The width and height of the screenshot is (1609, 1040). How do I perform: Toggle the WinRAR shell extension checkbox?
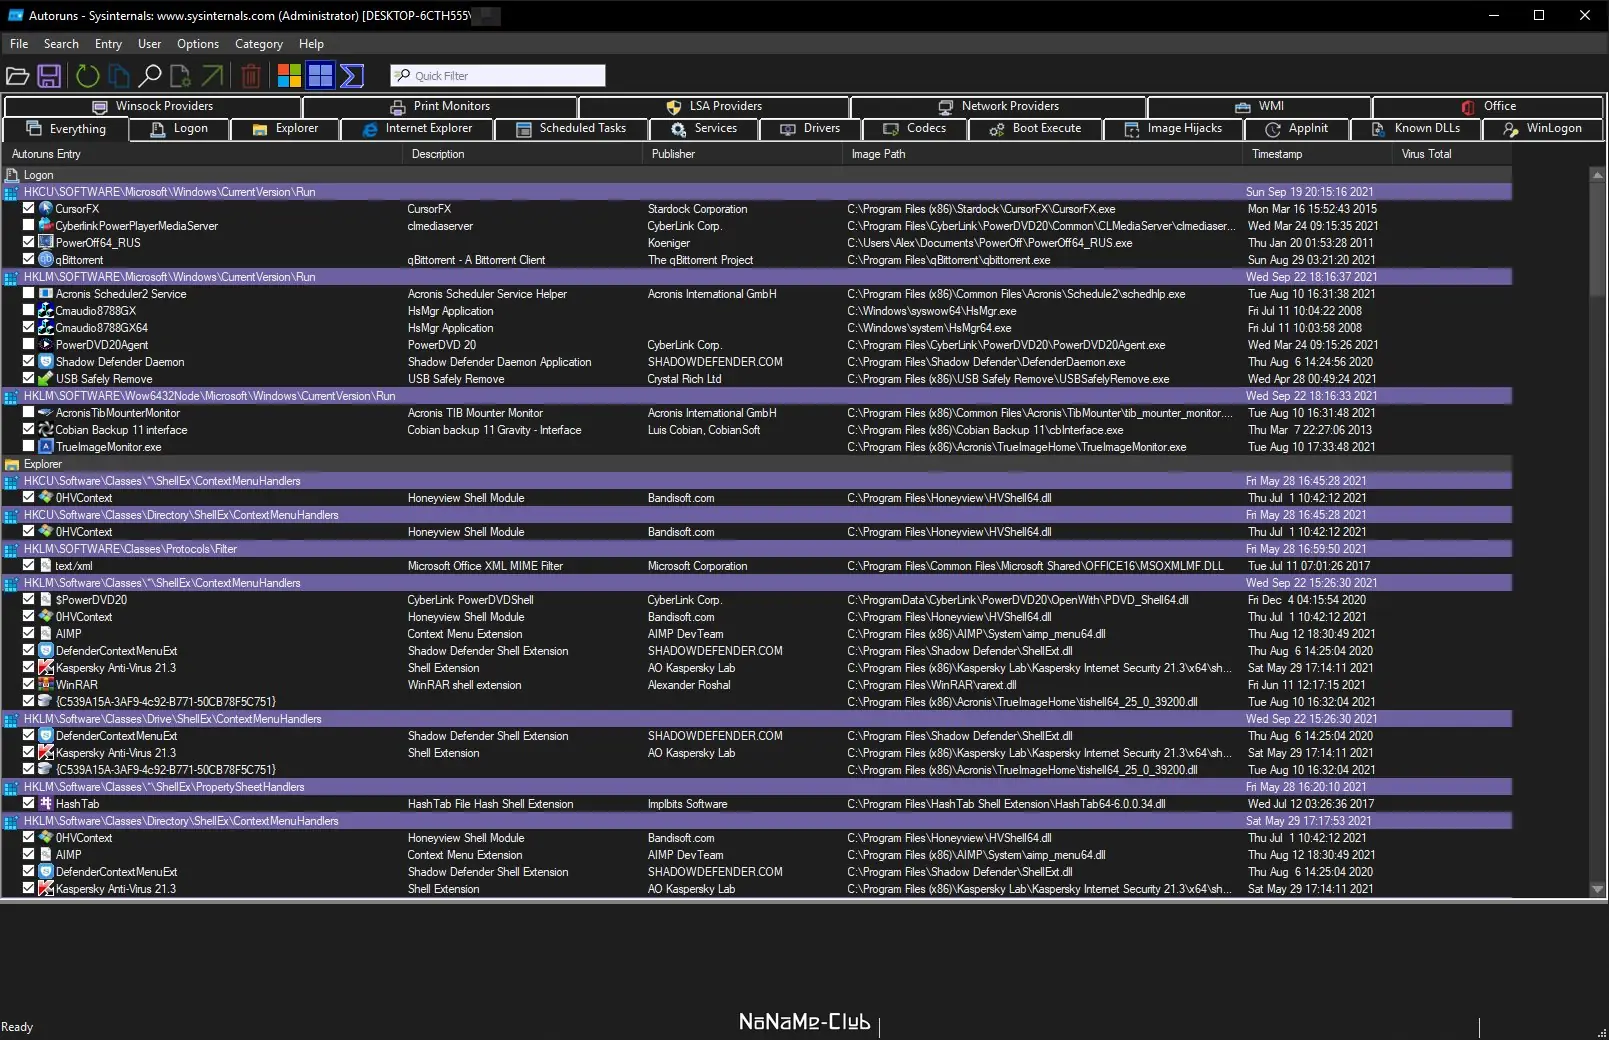28,685
